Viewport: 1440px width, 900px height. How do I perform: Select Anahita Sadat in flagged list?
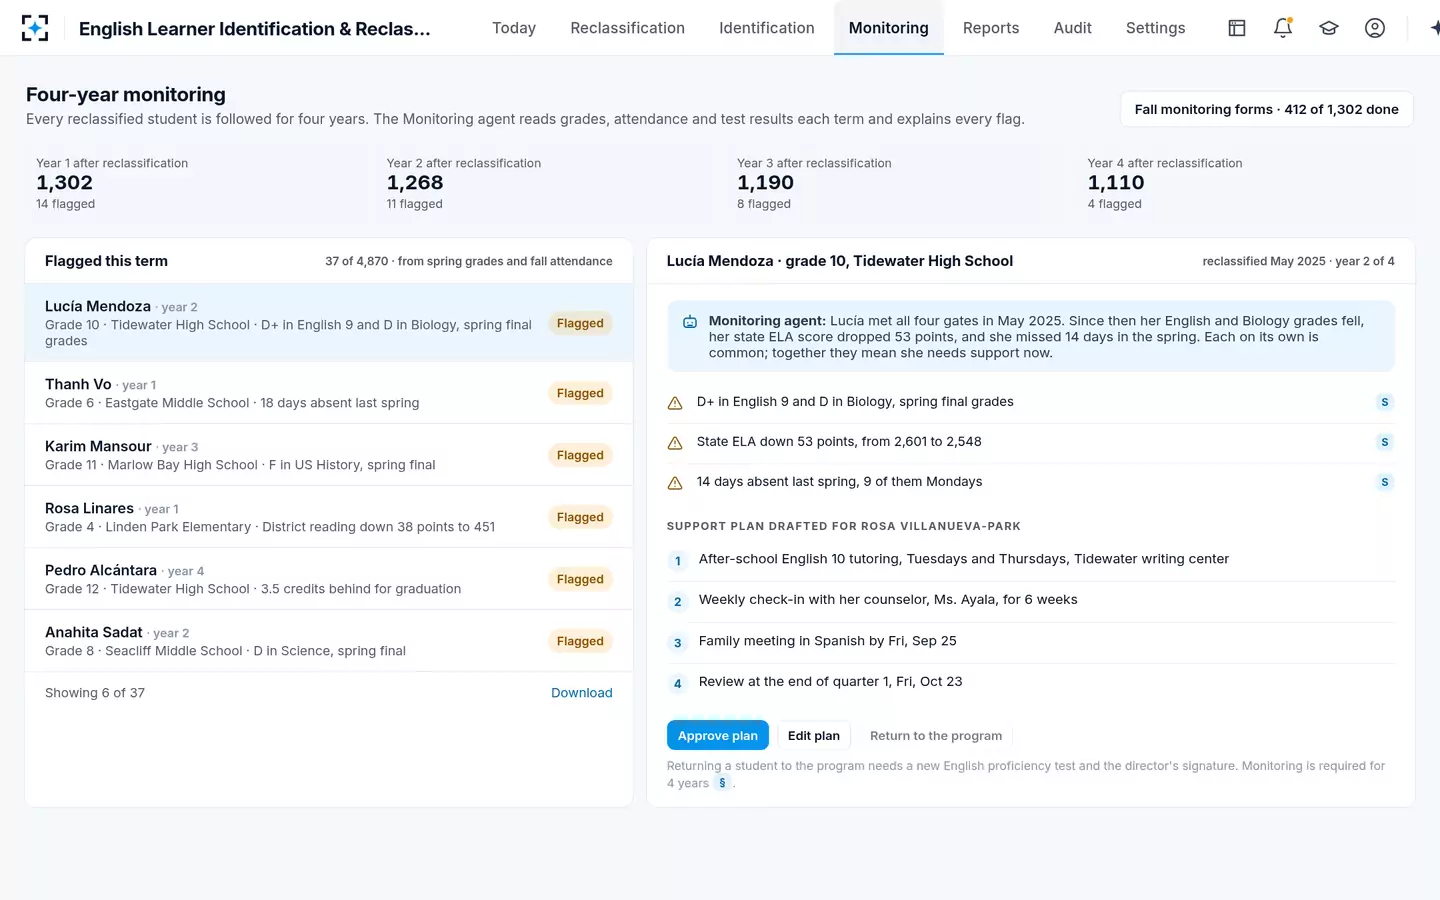(x=329, y=641)
